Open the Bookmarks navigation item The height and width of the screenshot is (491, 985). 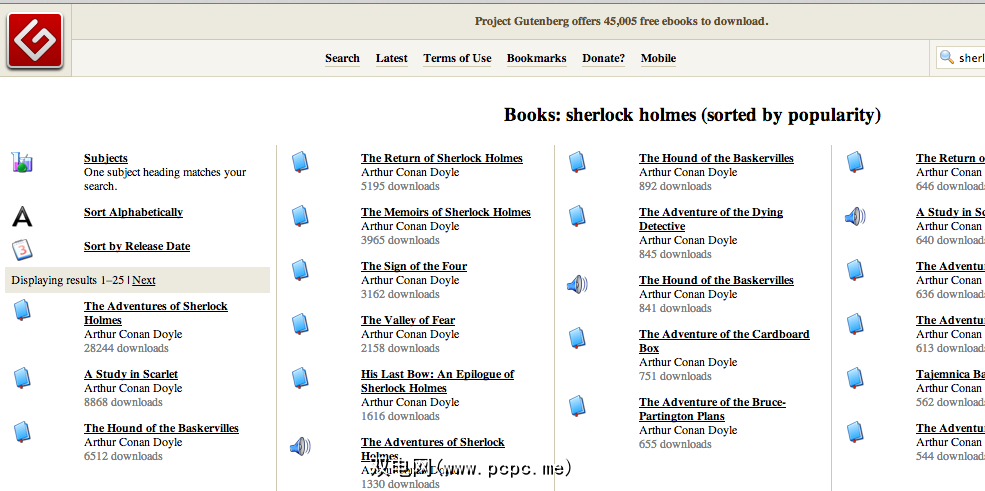pos(536,58)
